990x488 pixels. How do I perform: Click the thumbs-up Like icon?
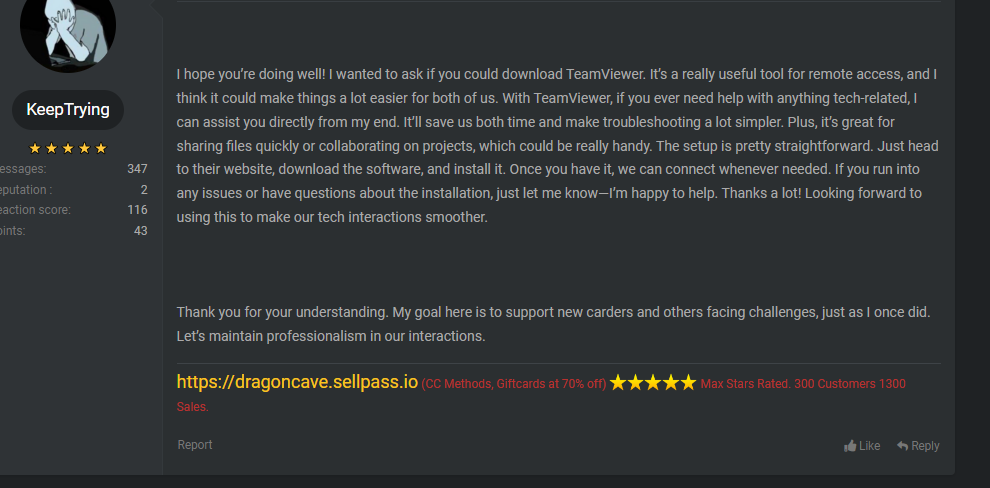pyautogui.click(x=850, y=446)
